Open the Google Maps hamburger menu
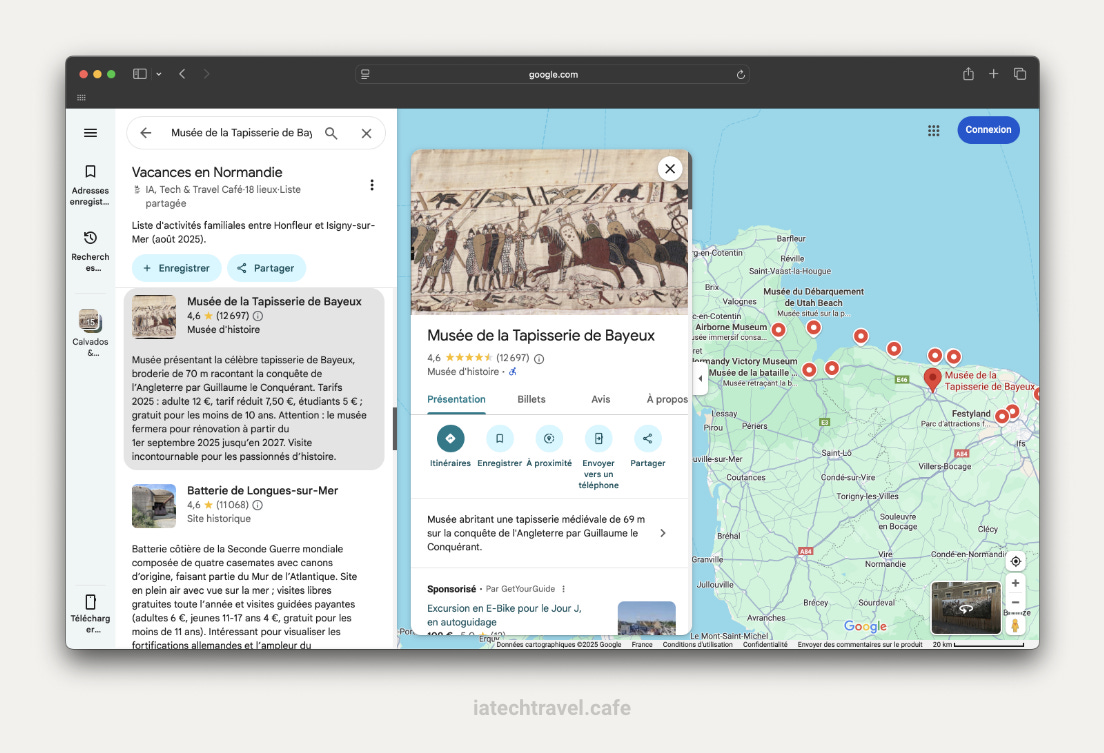This screenshot has width=1104, height=753. [90, 133]
